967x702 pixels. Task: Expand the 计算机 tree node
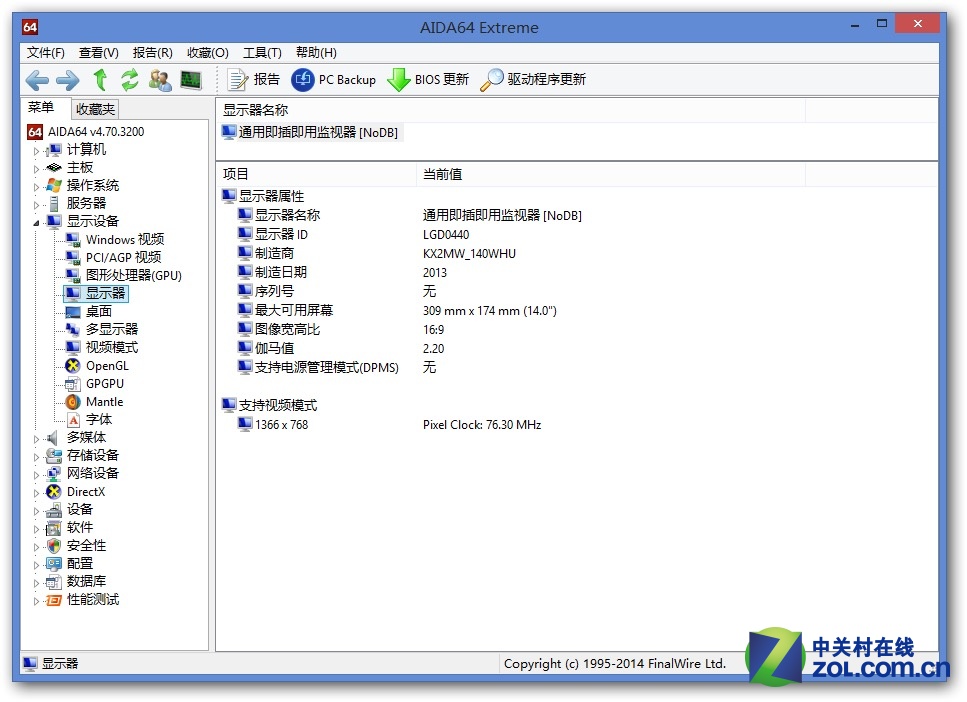tap(36, 151)
